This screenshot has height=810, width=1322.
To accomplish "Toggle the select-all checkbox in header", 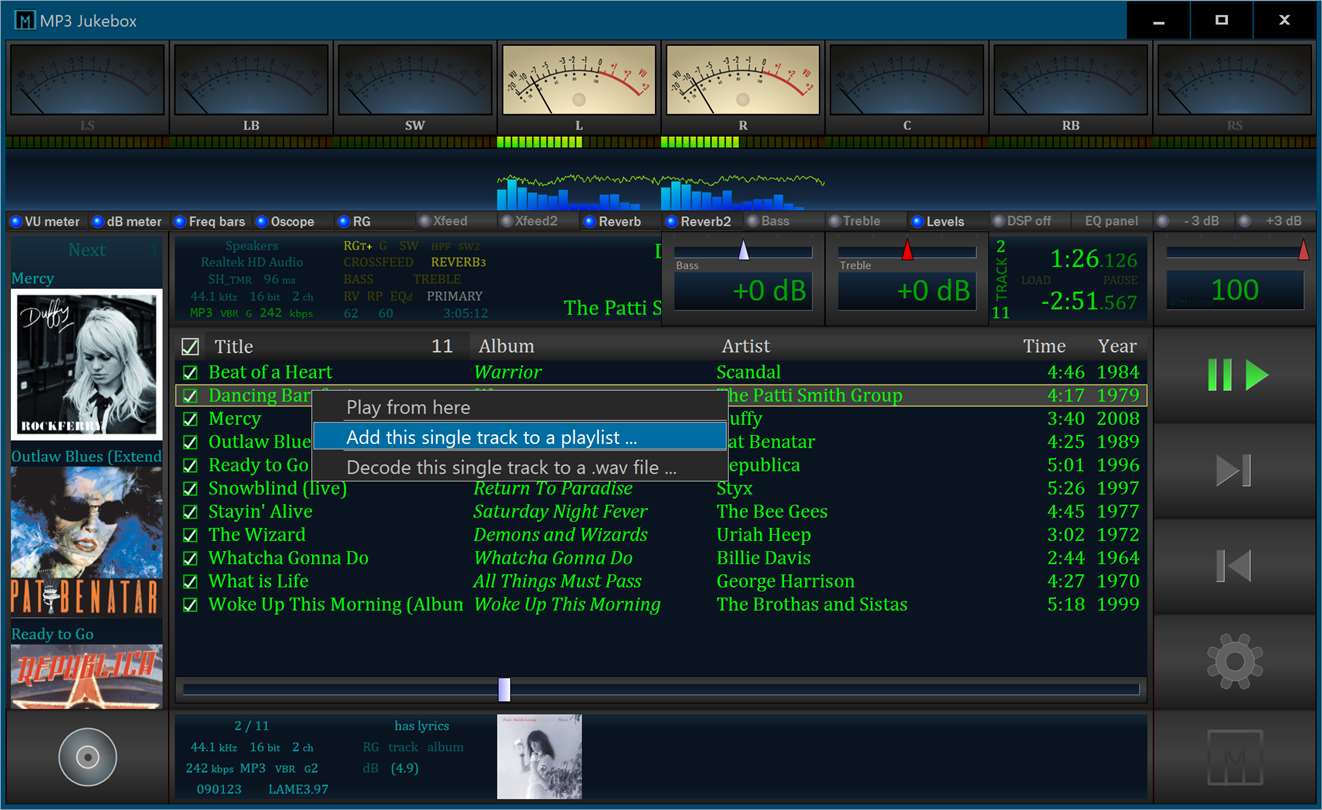I will (x=190, y=347).
